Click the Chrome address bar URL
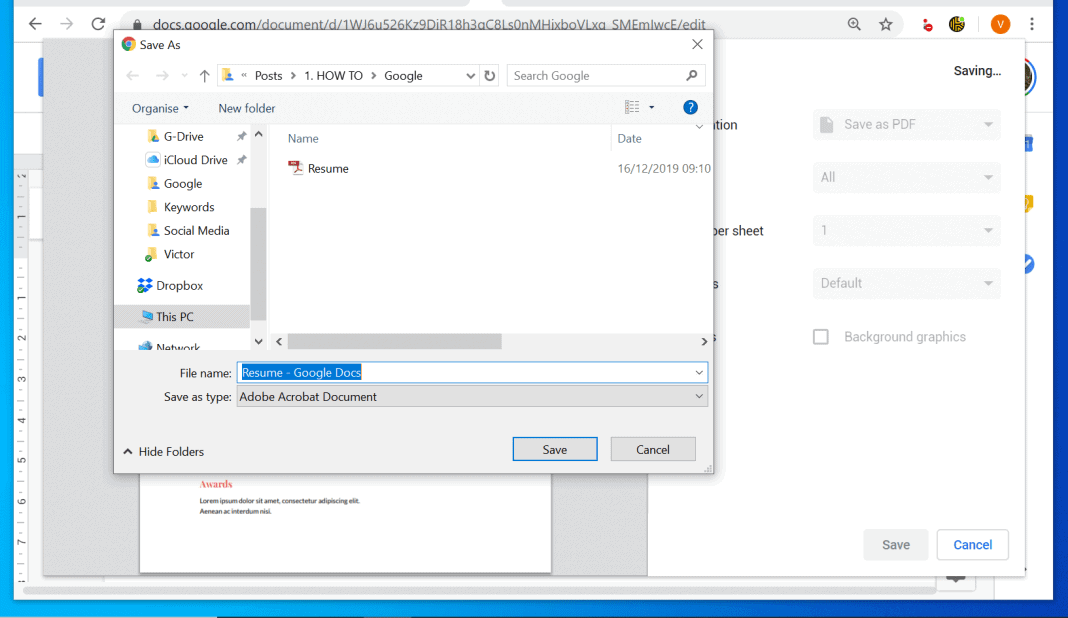This screenshot has width=1068, height=618. point(429,25)
